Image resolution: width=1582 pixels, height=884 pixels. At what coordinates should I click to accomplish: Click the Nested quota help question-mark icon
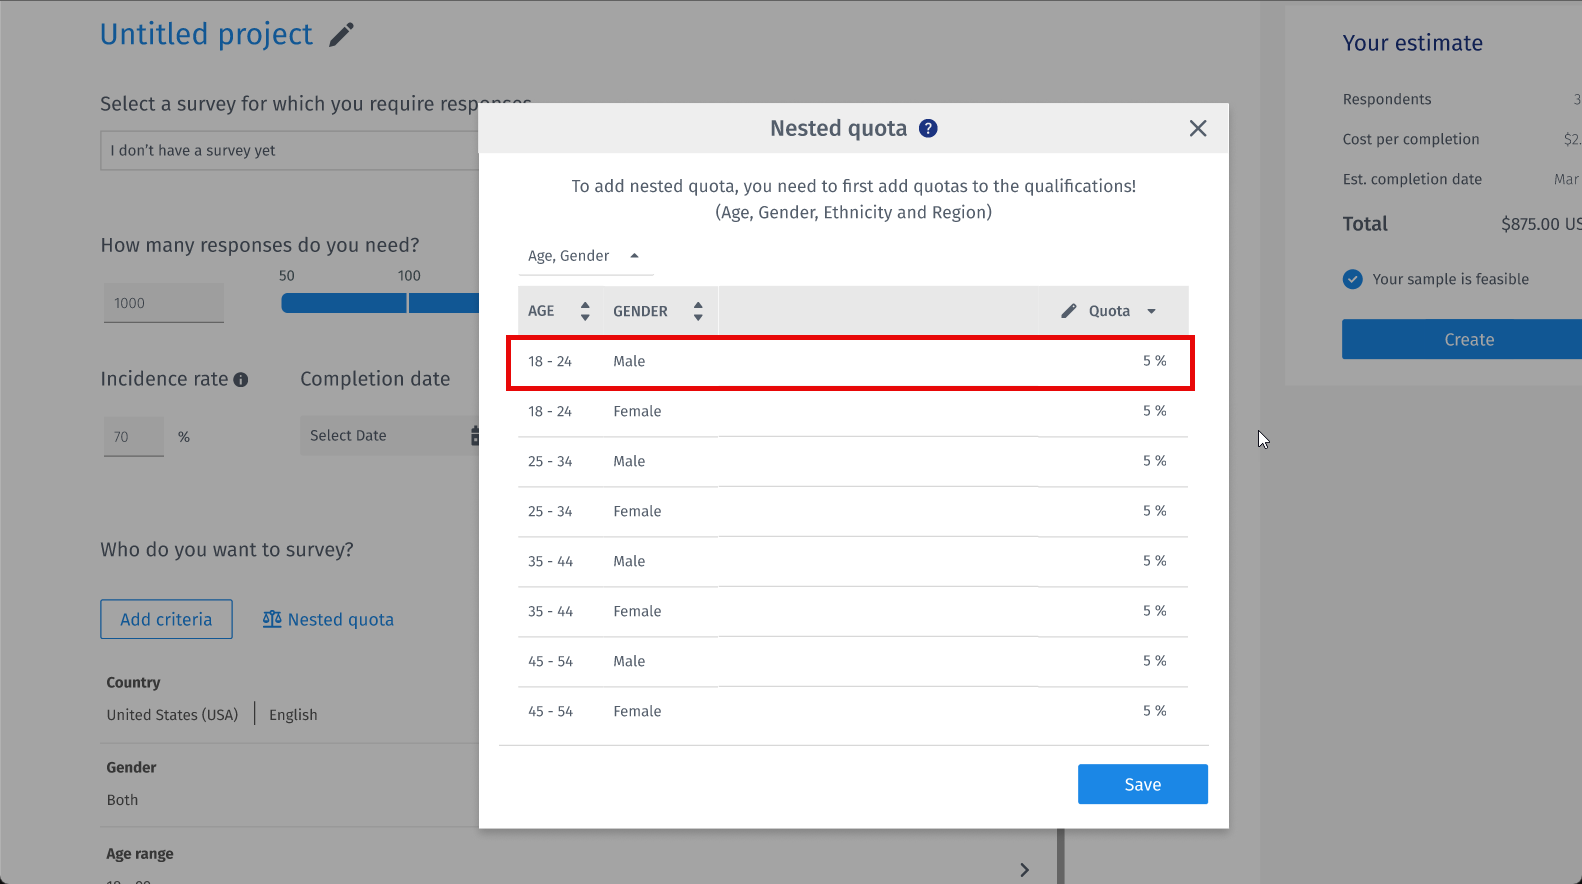tap(928, 128)
